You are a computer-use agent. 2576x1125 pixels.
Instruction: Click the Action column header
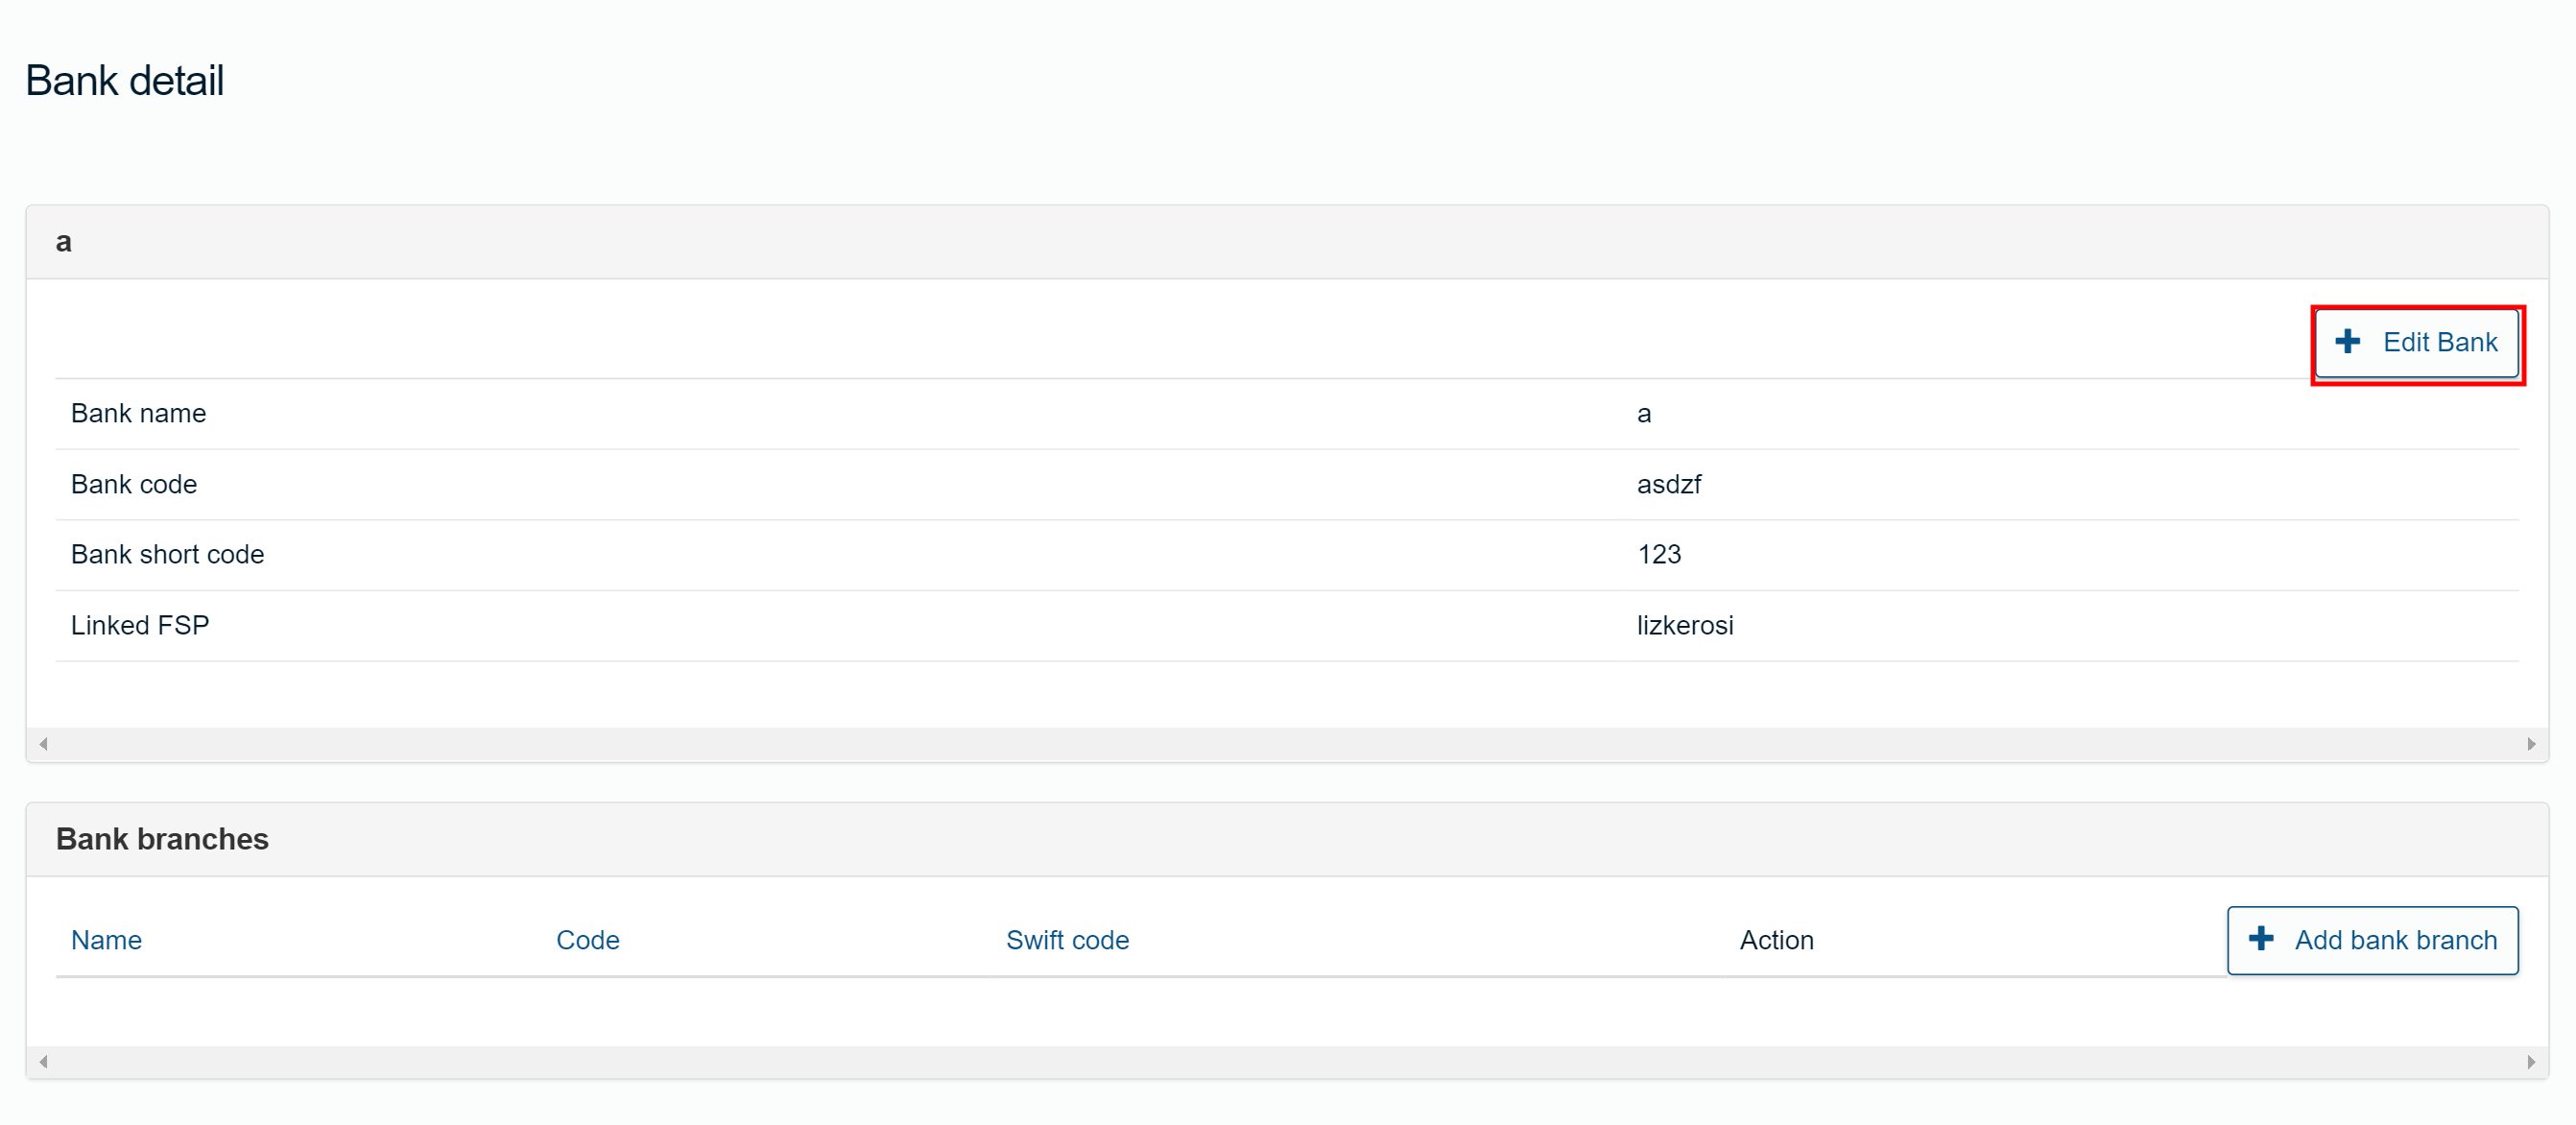[x=1776, y=940]
